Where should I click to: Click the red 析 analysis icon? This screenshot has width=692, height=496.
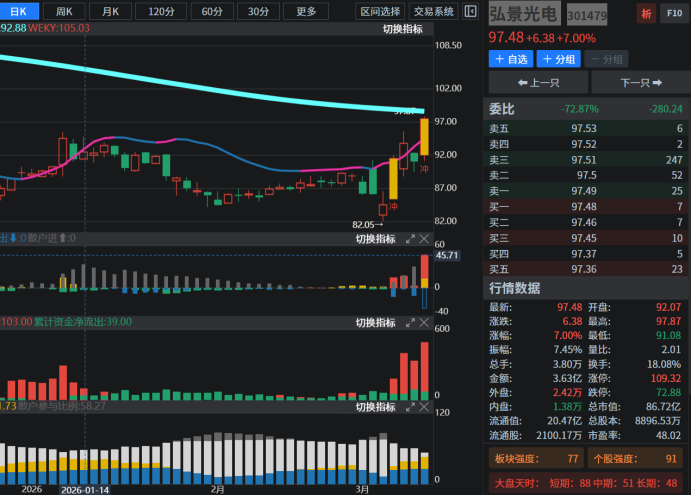tap(646, 13)
